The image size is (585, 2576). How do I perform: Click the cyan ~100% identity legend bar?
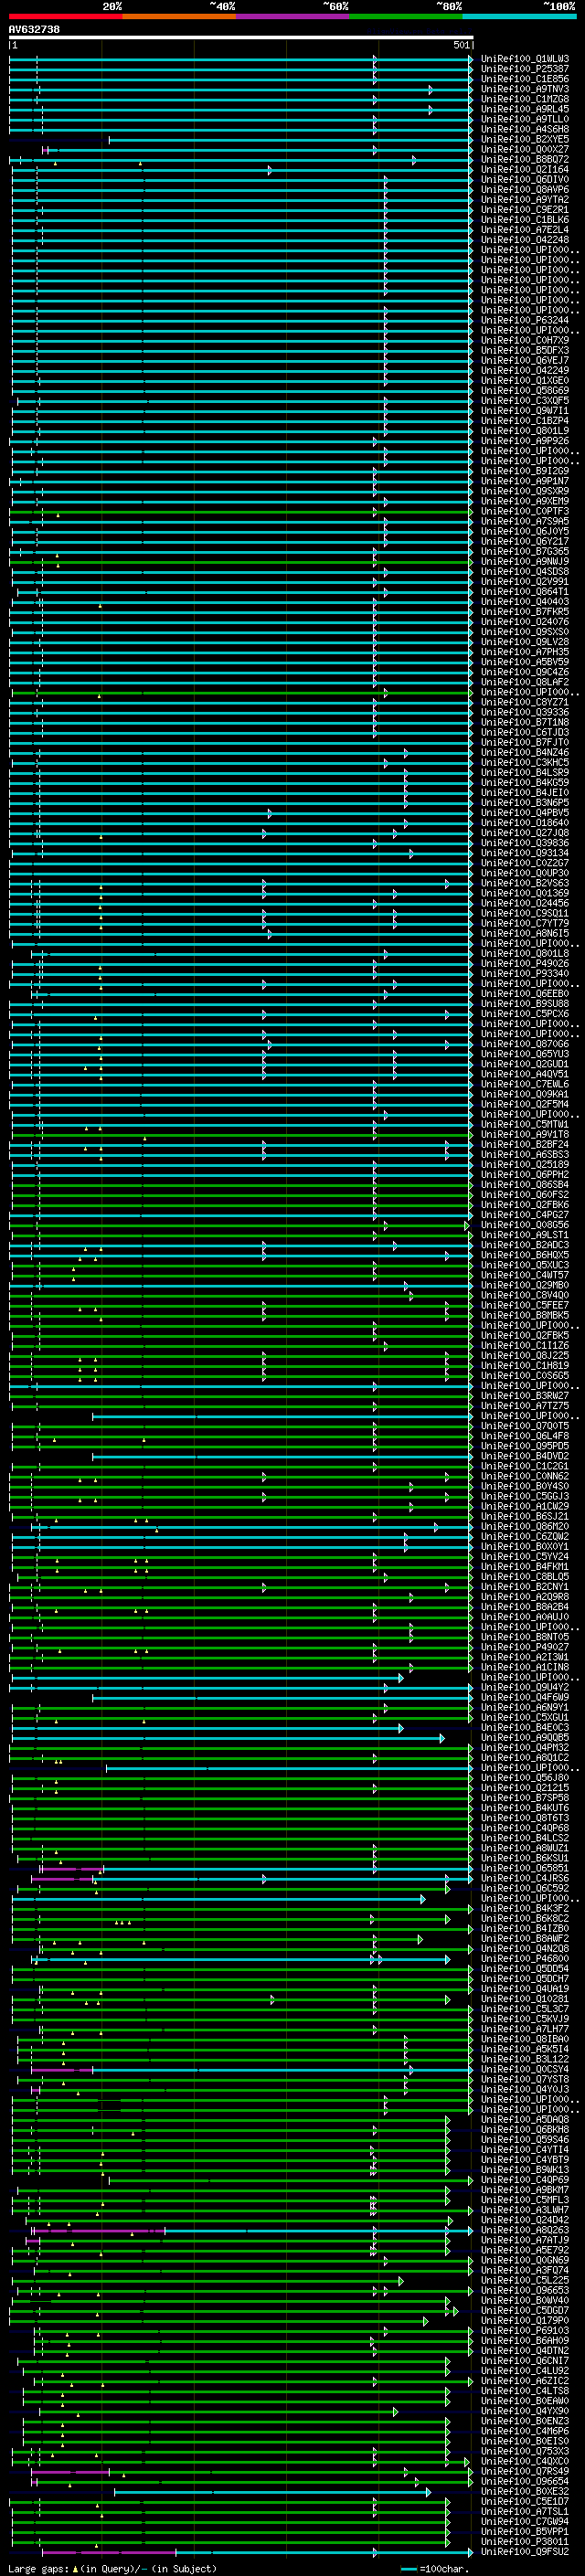519,17
